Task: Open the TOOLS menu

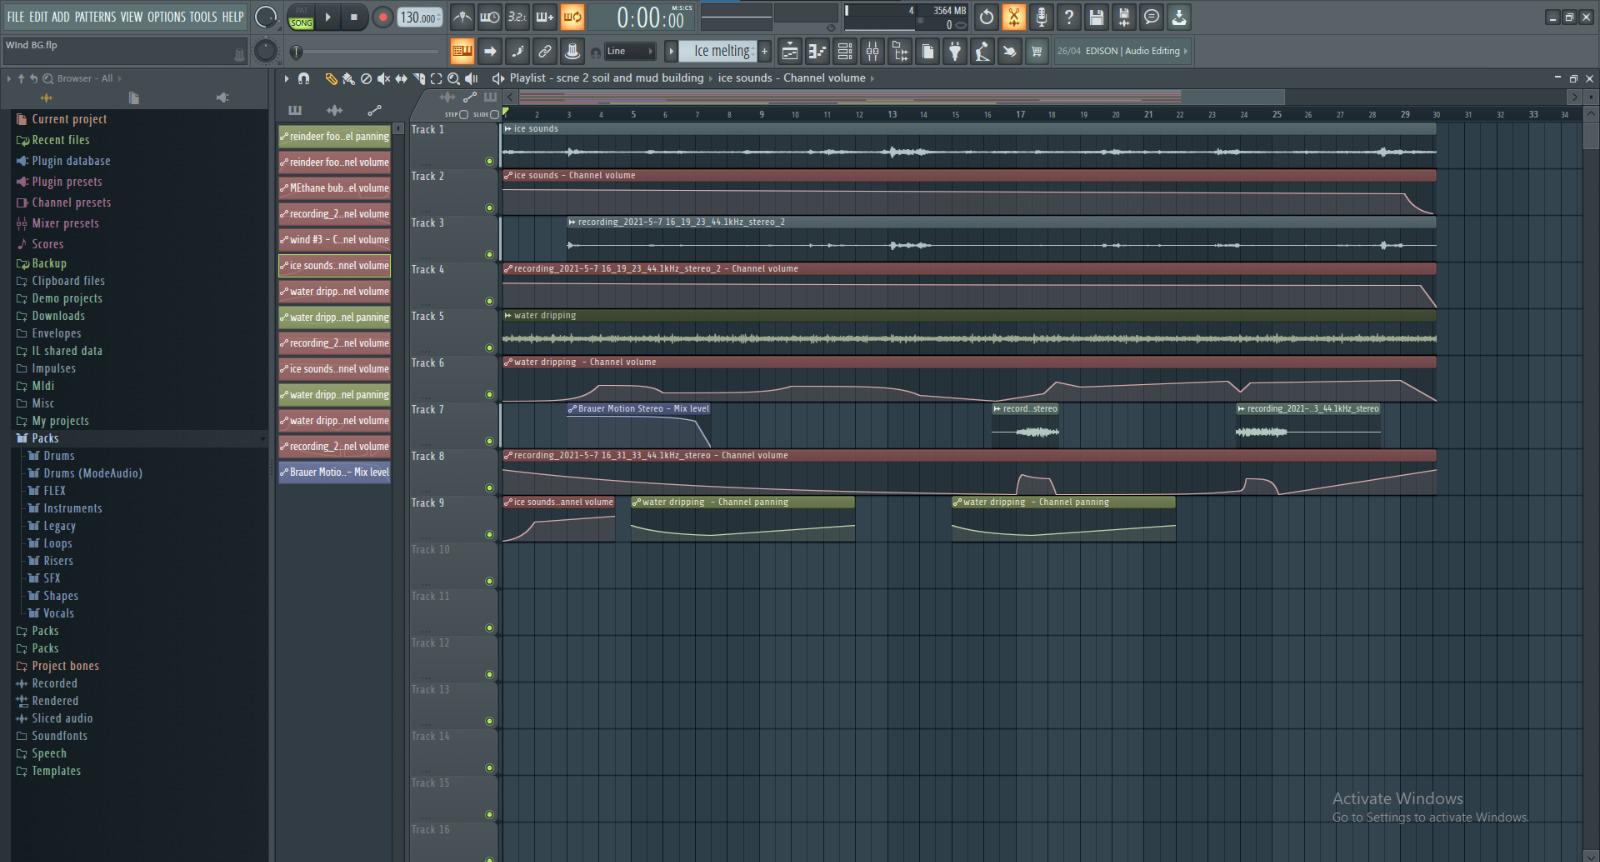Action: pyautogui.click(x=203, y=17)
